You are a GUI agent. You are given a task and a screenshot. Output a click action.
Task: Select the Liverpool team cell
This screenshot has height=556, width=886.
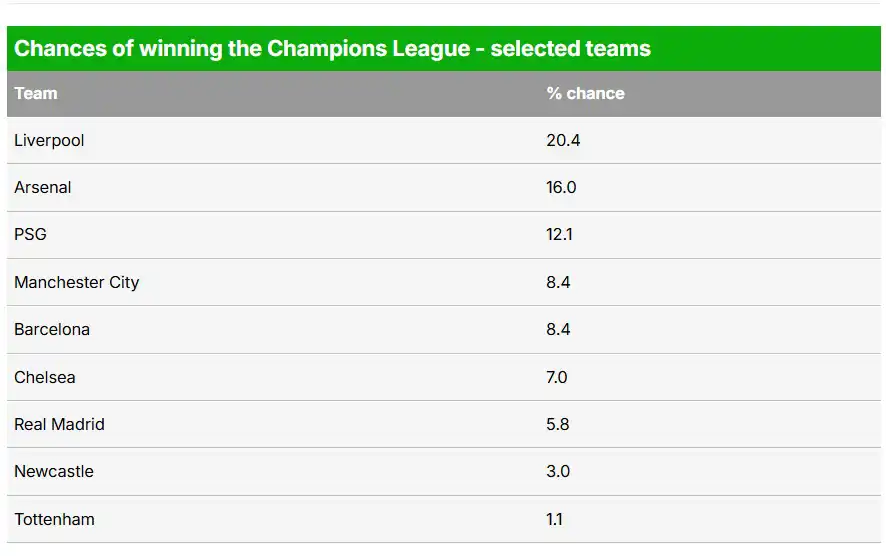49,140
